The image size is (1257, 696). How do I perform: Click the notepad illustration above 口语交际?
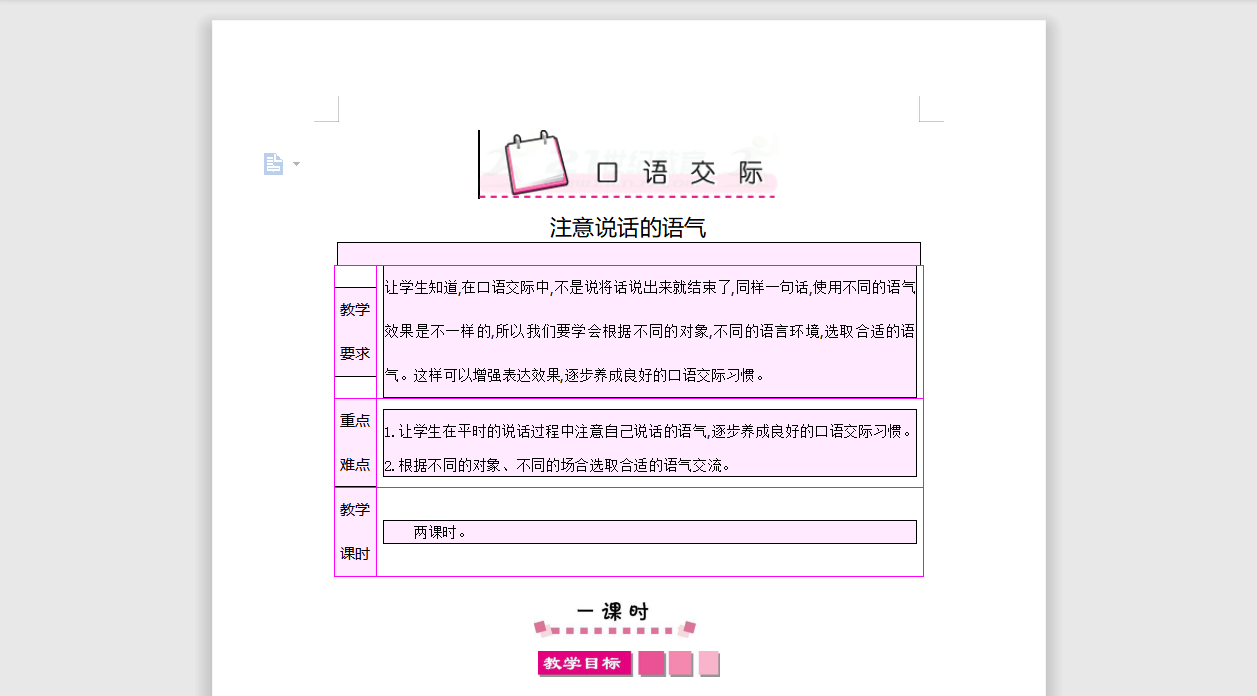536,162
